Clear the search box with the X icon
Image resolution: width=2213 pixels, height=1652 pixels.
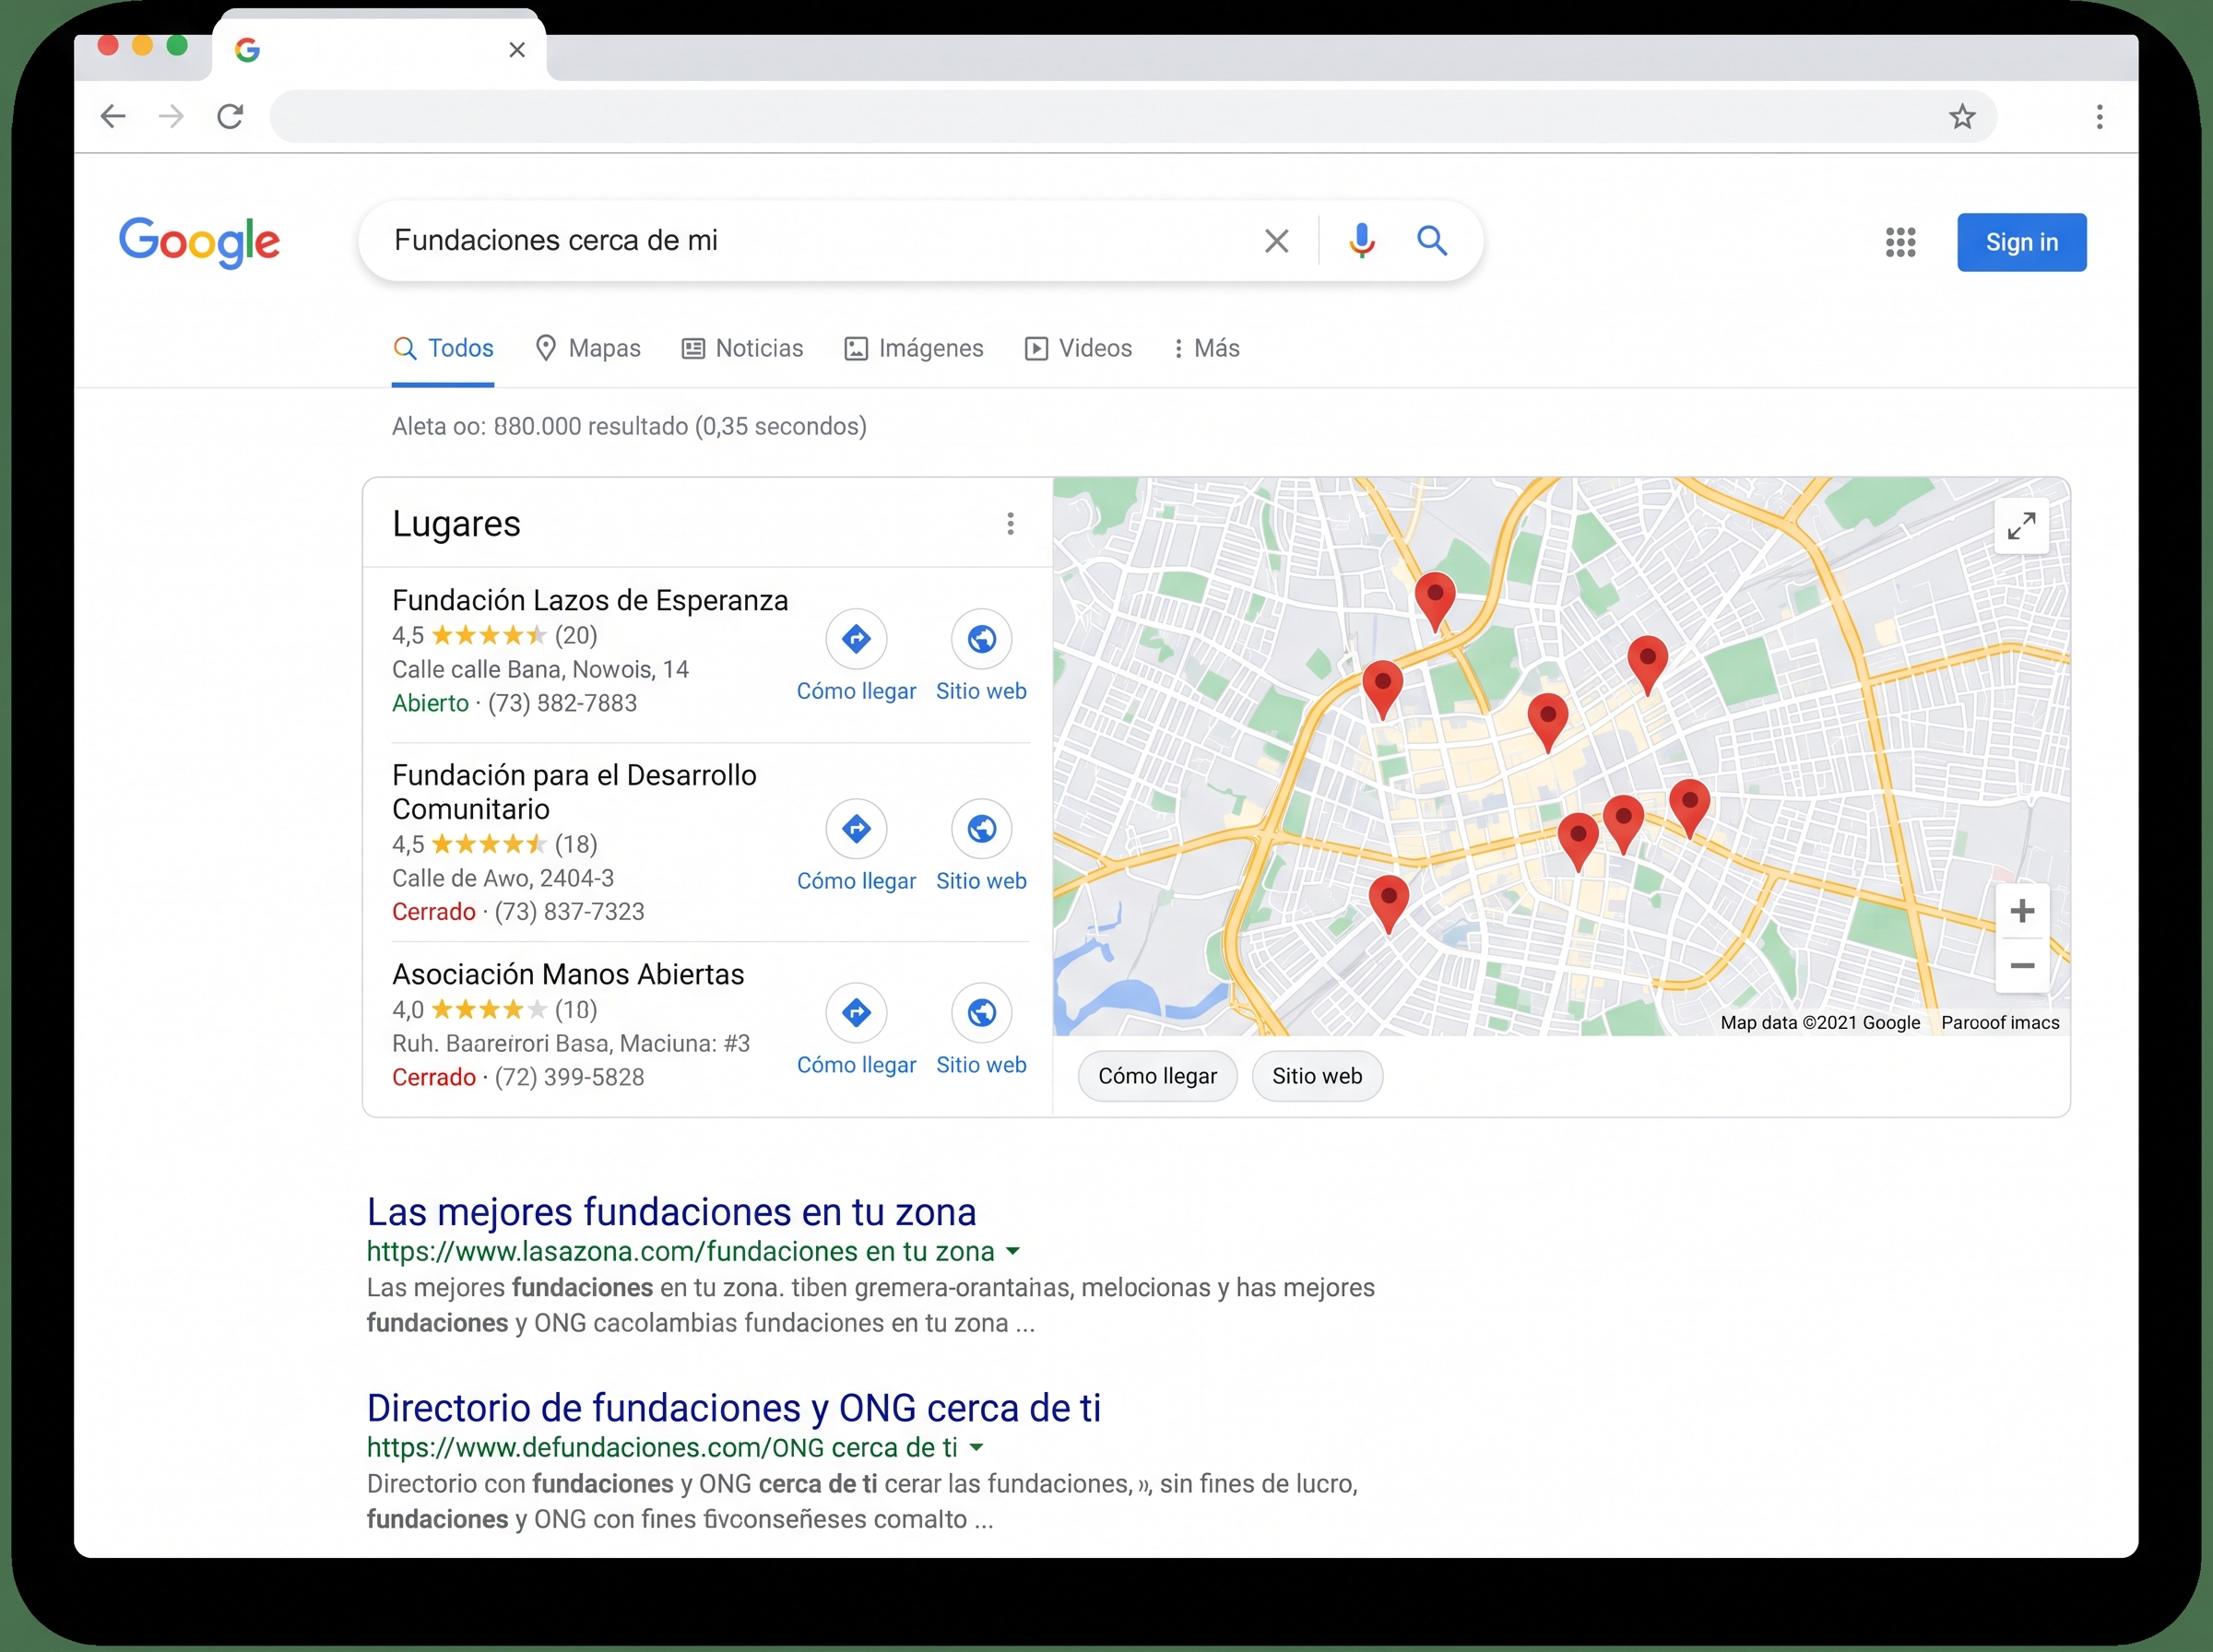tap(1276, 241)
